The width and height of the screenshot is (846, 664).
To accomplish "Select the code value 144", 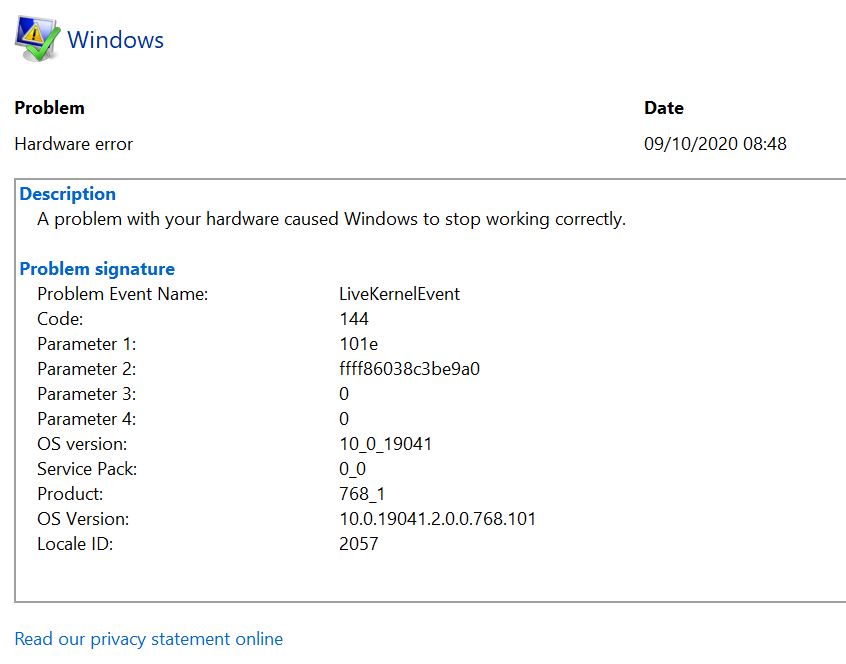I will click(x=354, y=319).
